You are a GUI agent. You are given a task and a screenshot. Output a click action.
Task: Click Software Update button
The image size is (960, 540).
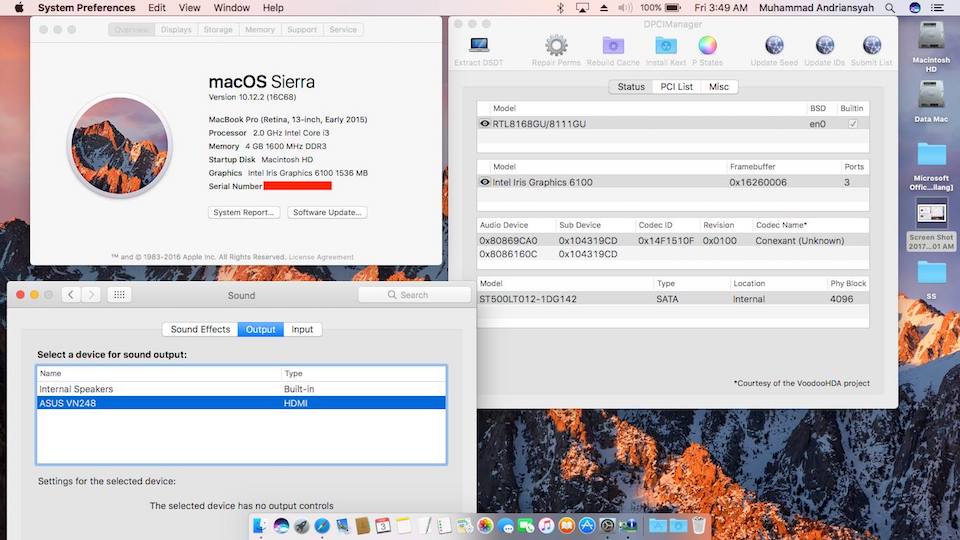(x=327, y=212)
